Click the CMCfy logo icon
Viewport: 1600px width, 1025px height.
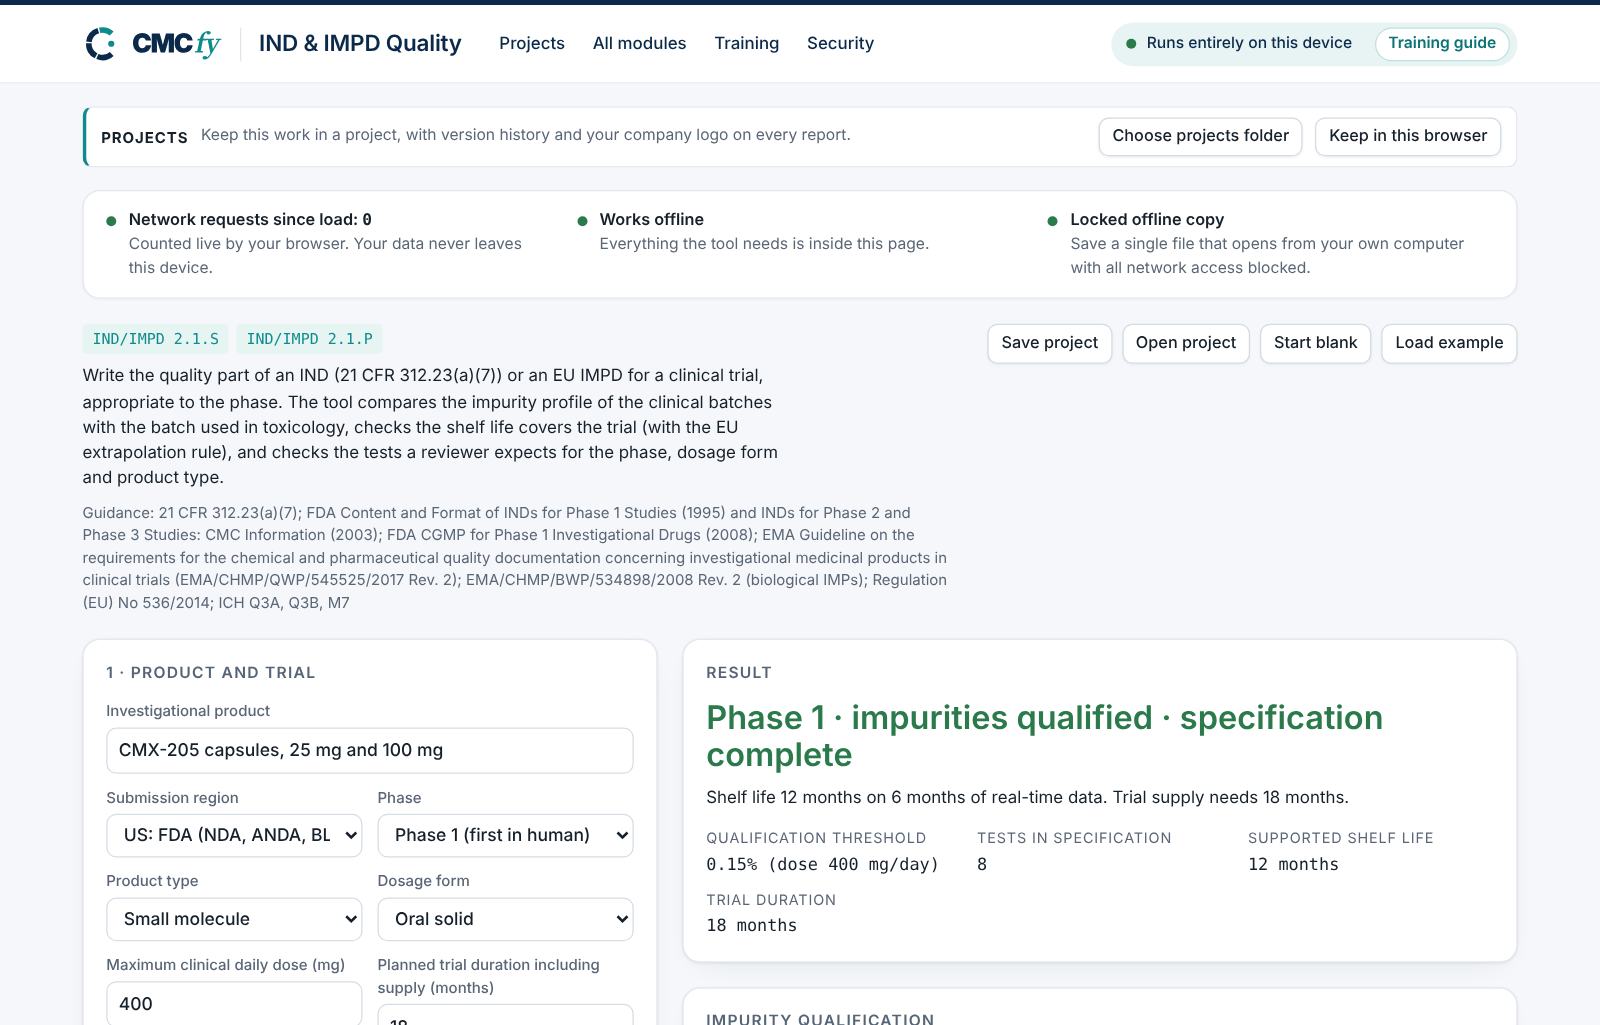[100, 44]
